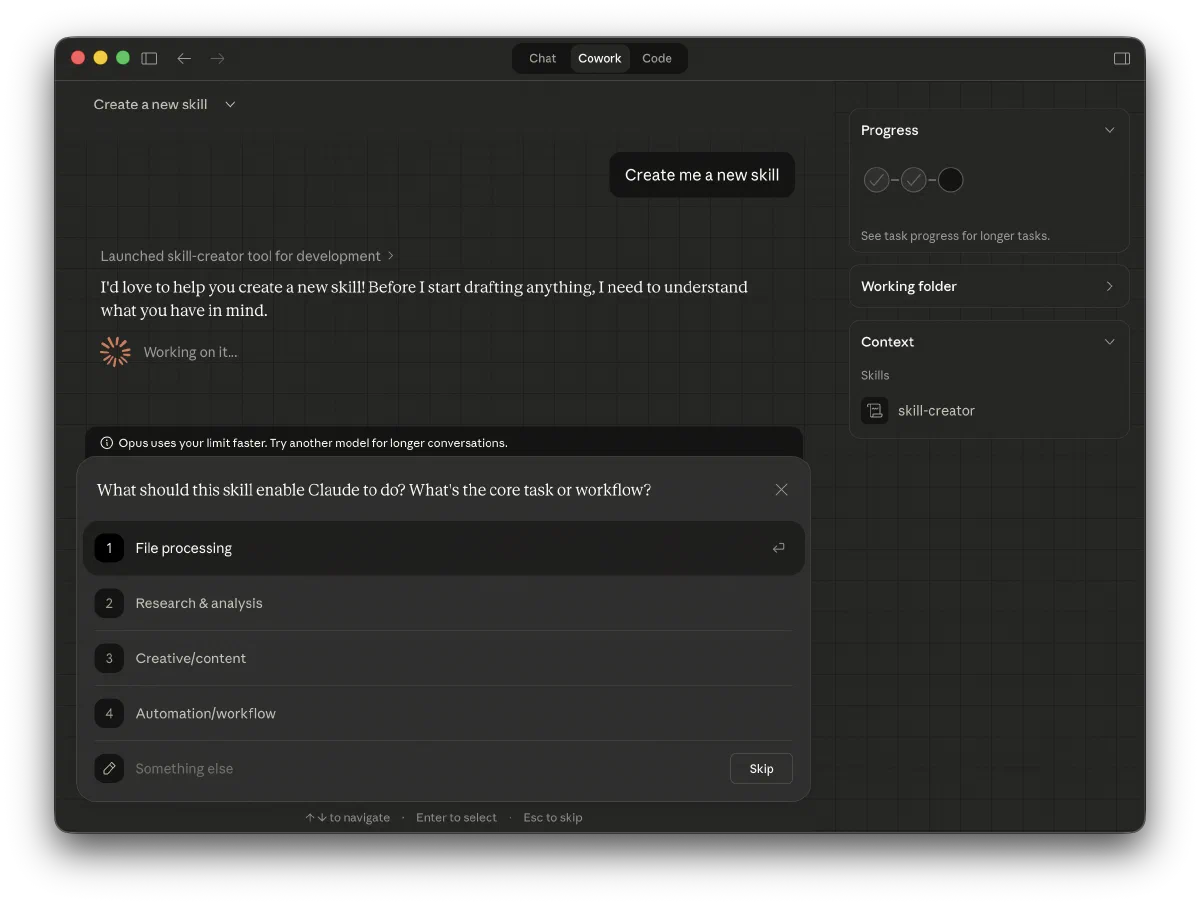Click the skill-creator scroll icon
The image size is (1200, 905).
click(x=875, y=411)
